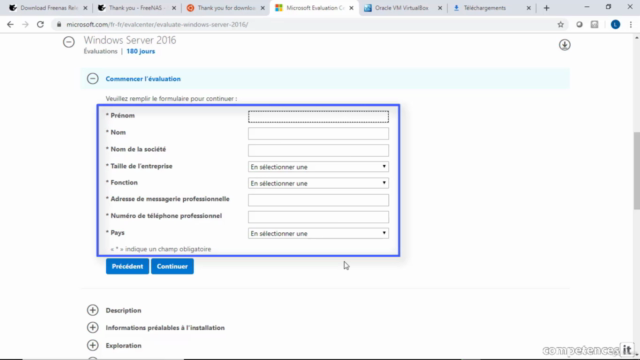Click the page vertical scrollbar thumb
This screenshot has width=640, height=360.
click(x=636, y=171)
